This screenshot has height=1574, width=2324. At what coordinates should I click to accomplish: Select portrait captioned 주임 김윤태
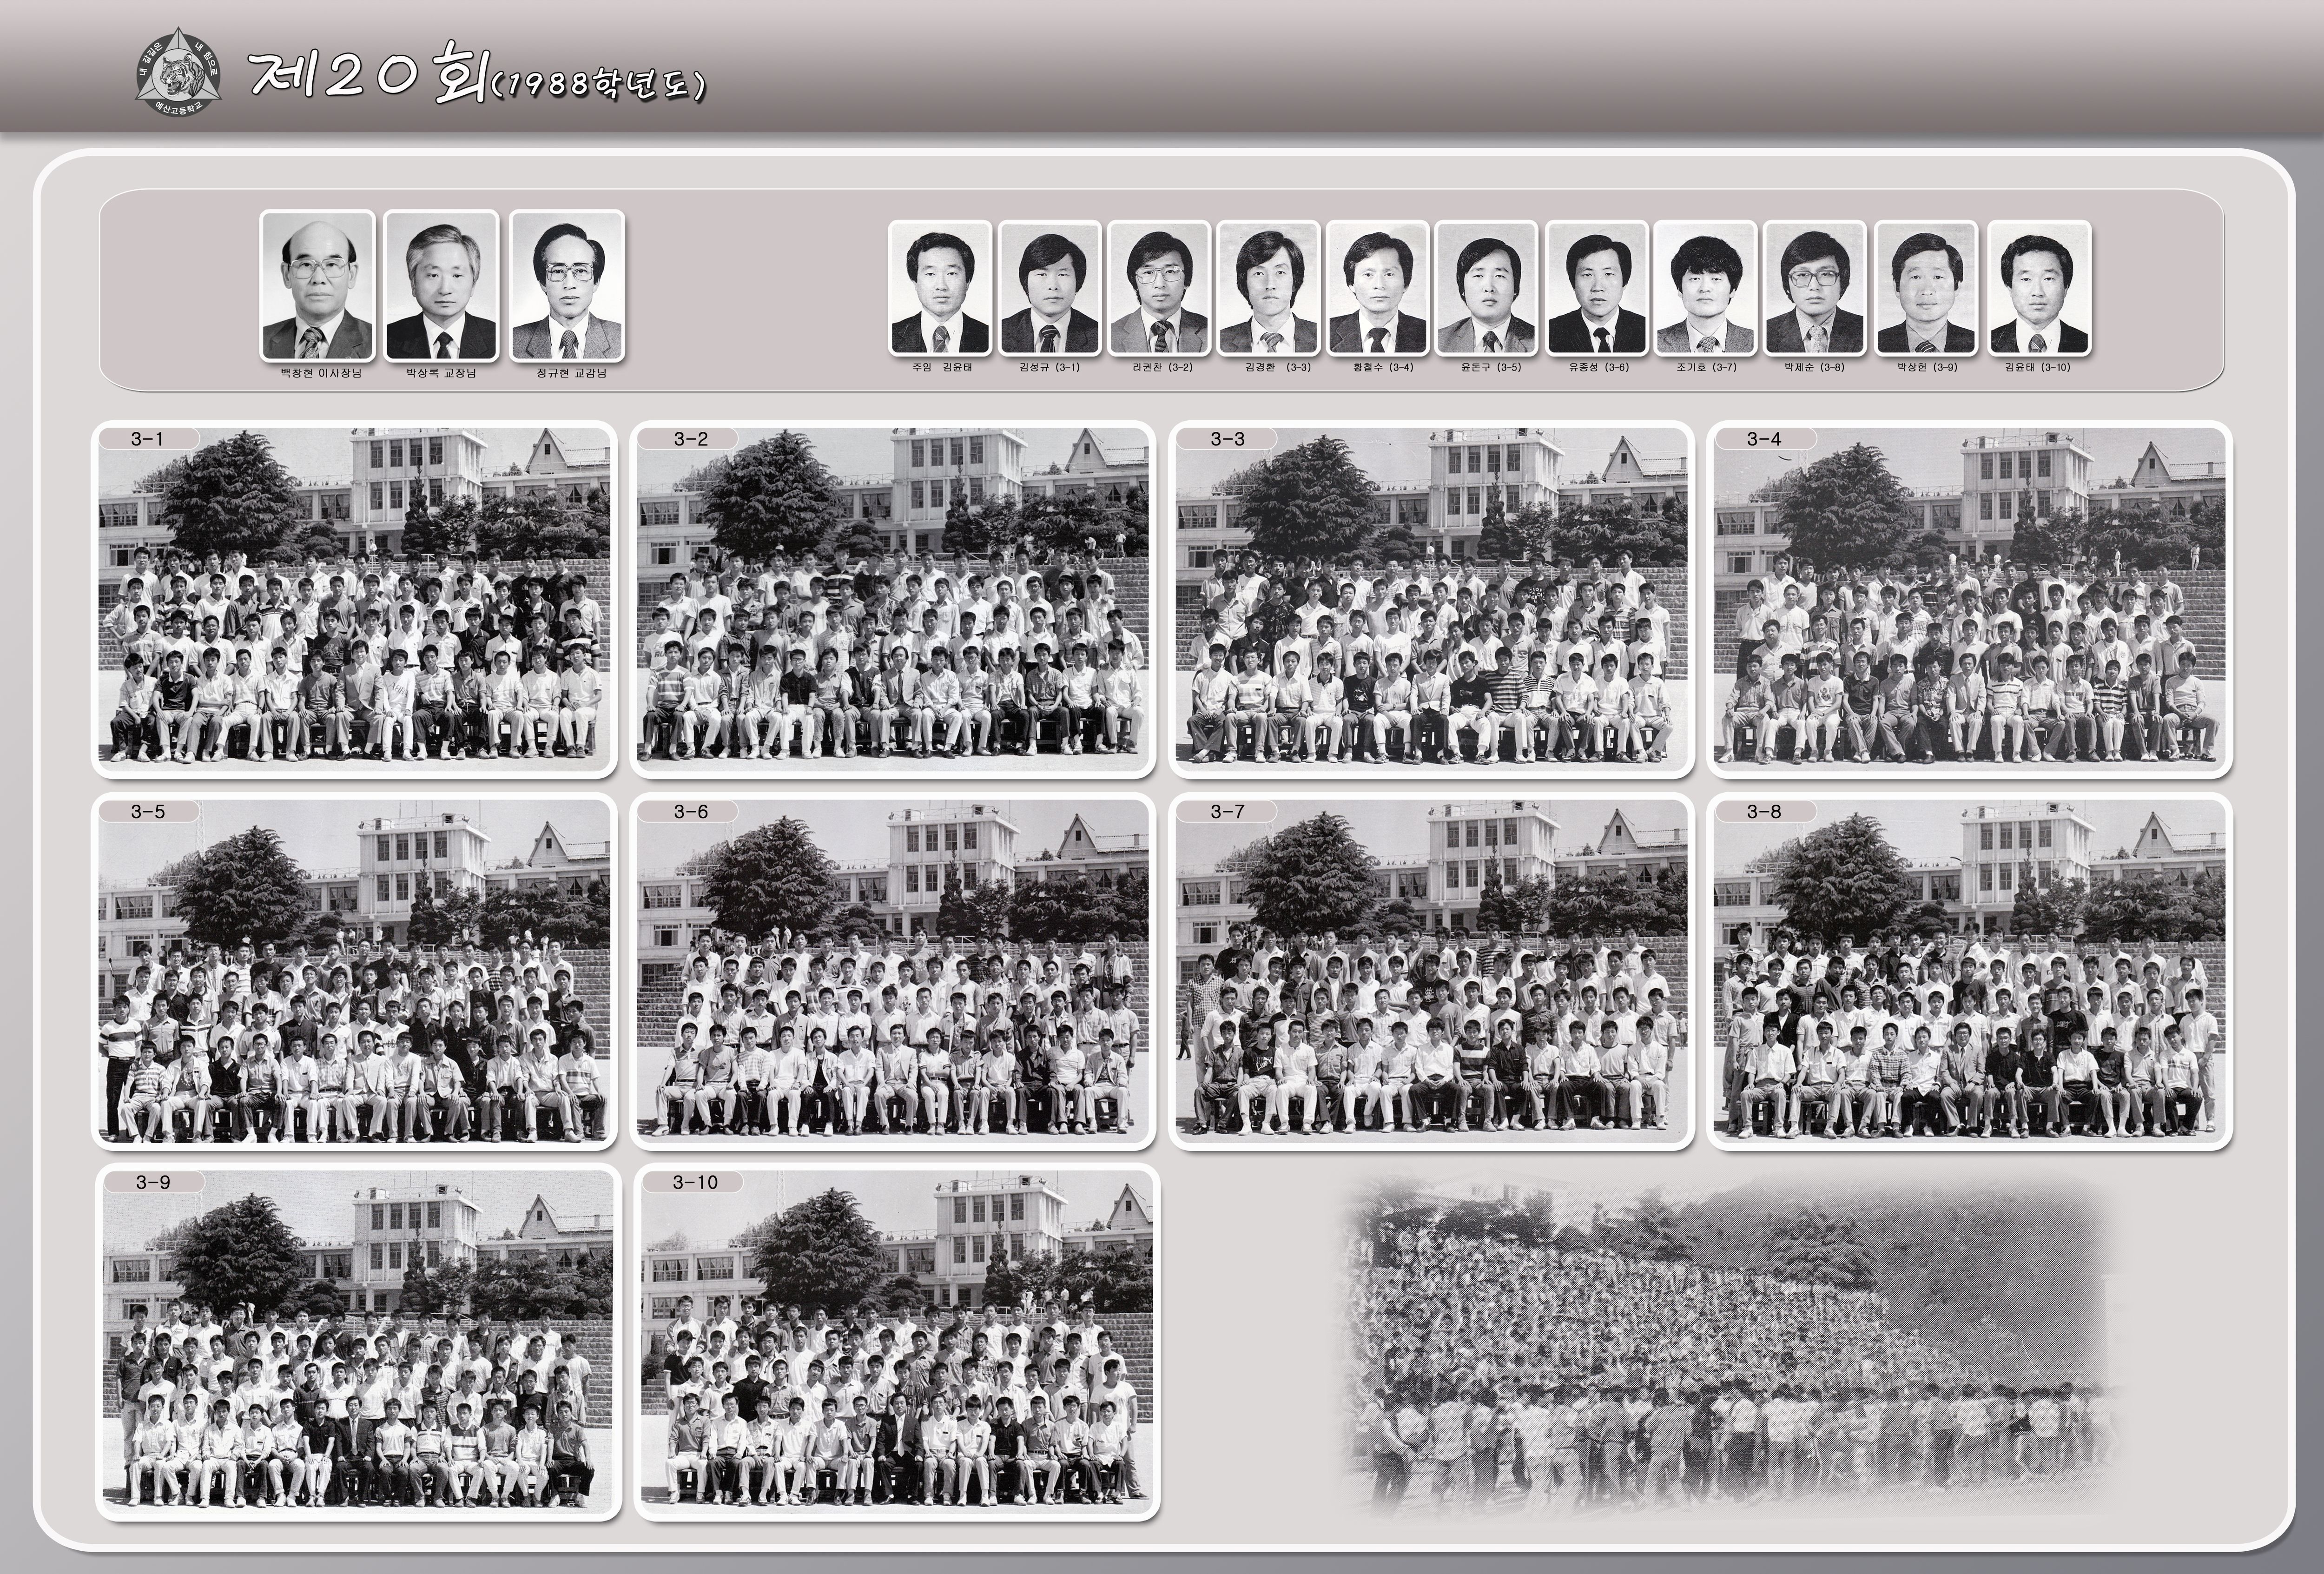[x=940, y=288]
